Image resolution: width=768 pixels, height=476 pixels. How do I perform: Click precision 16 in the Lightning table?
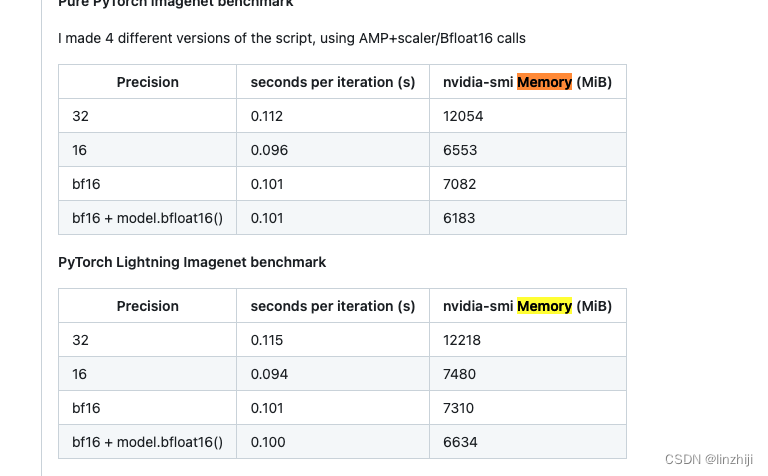(79, 374)
